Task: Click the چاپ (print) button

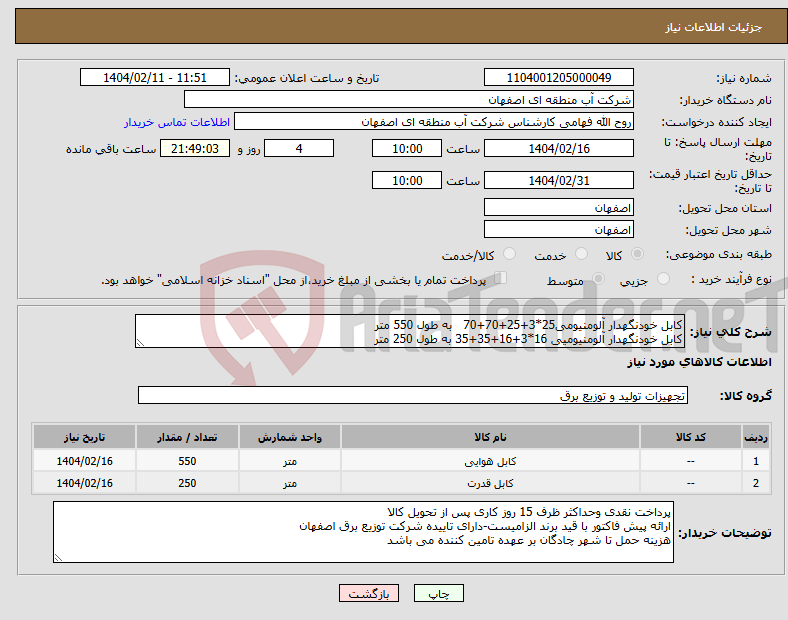Action: (438, 593)
